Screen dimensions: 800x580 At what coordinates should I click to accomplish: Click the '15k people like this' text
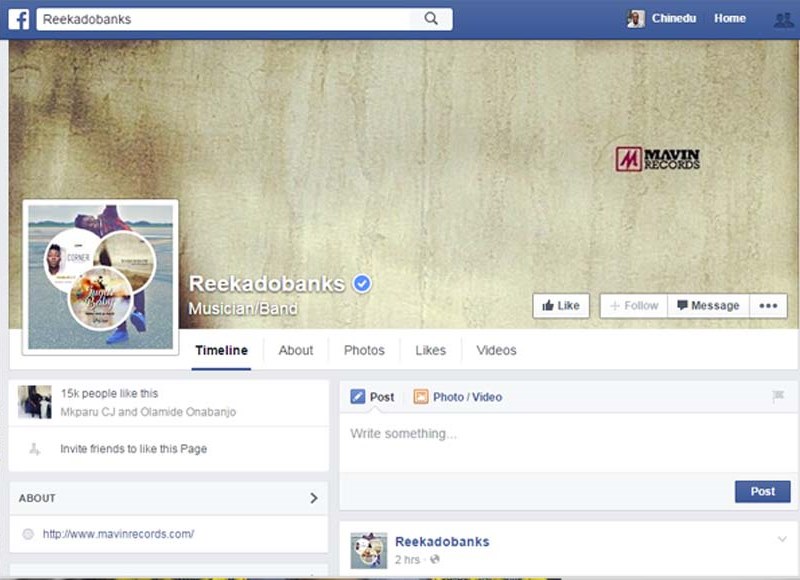click(110, 393)
